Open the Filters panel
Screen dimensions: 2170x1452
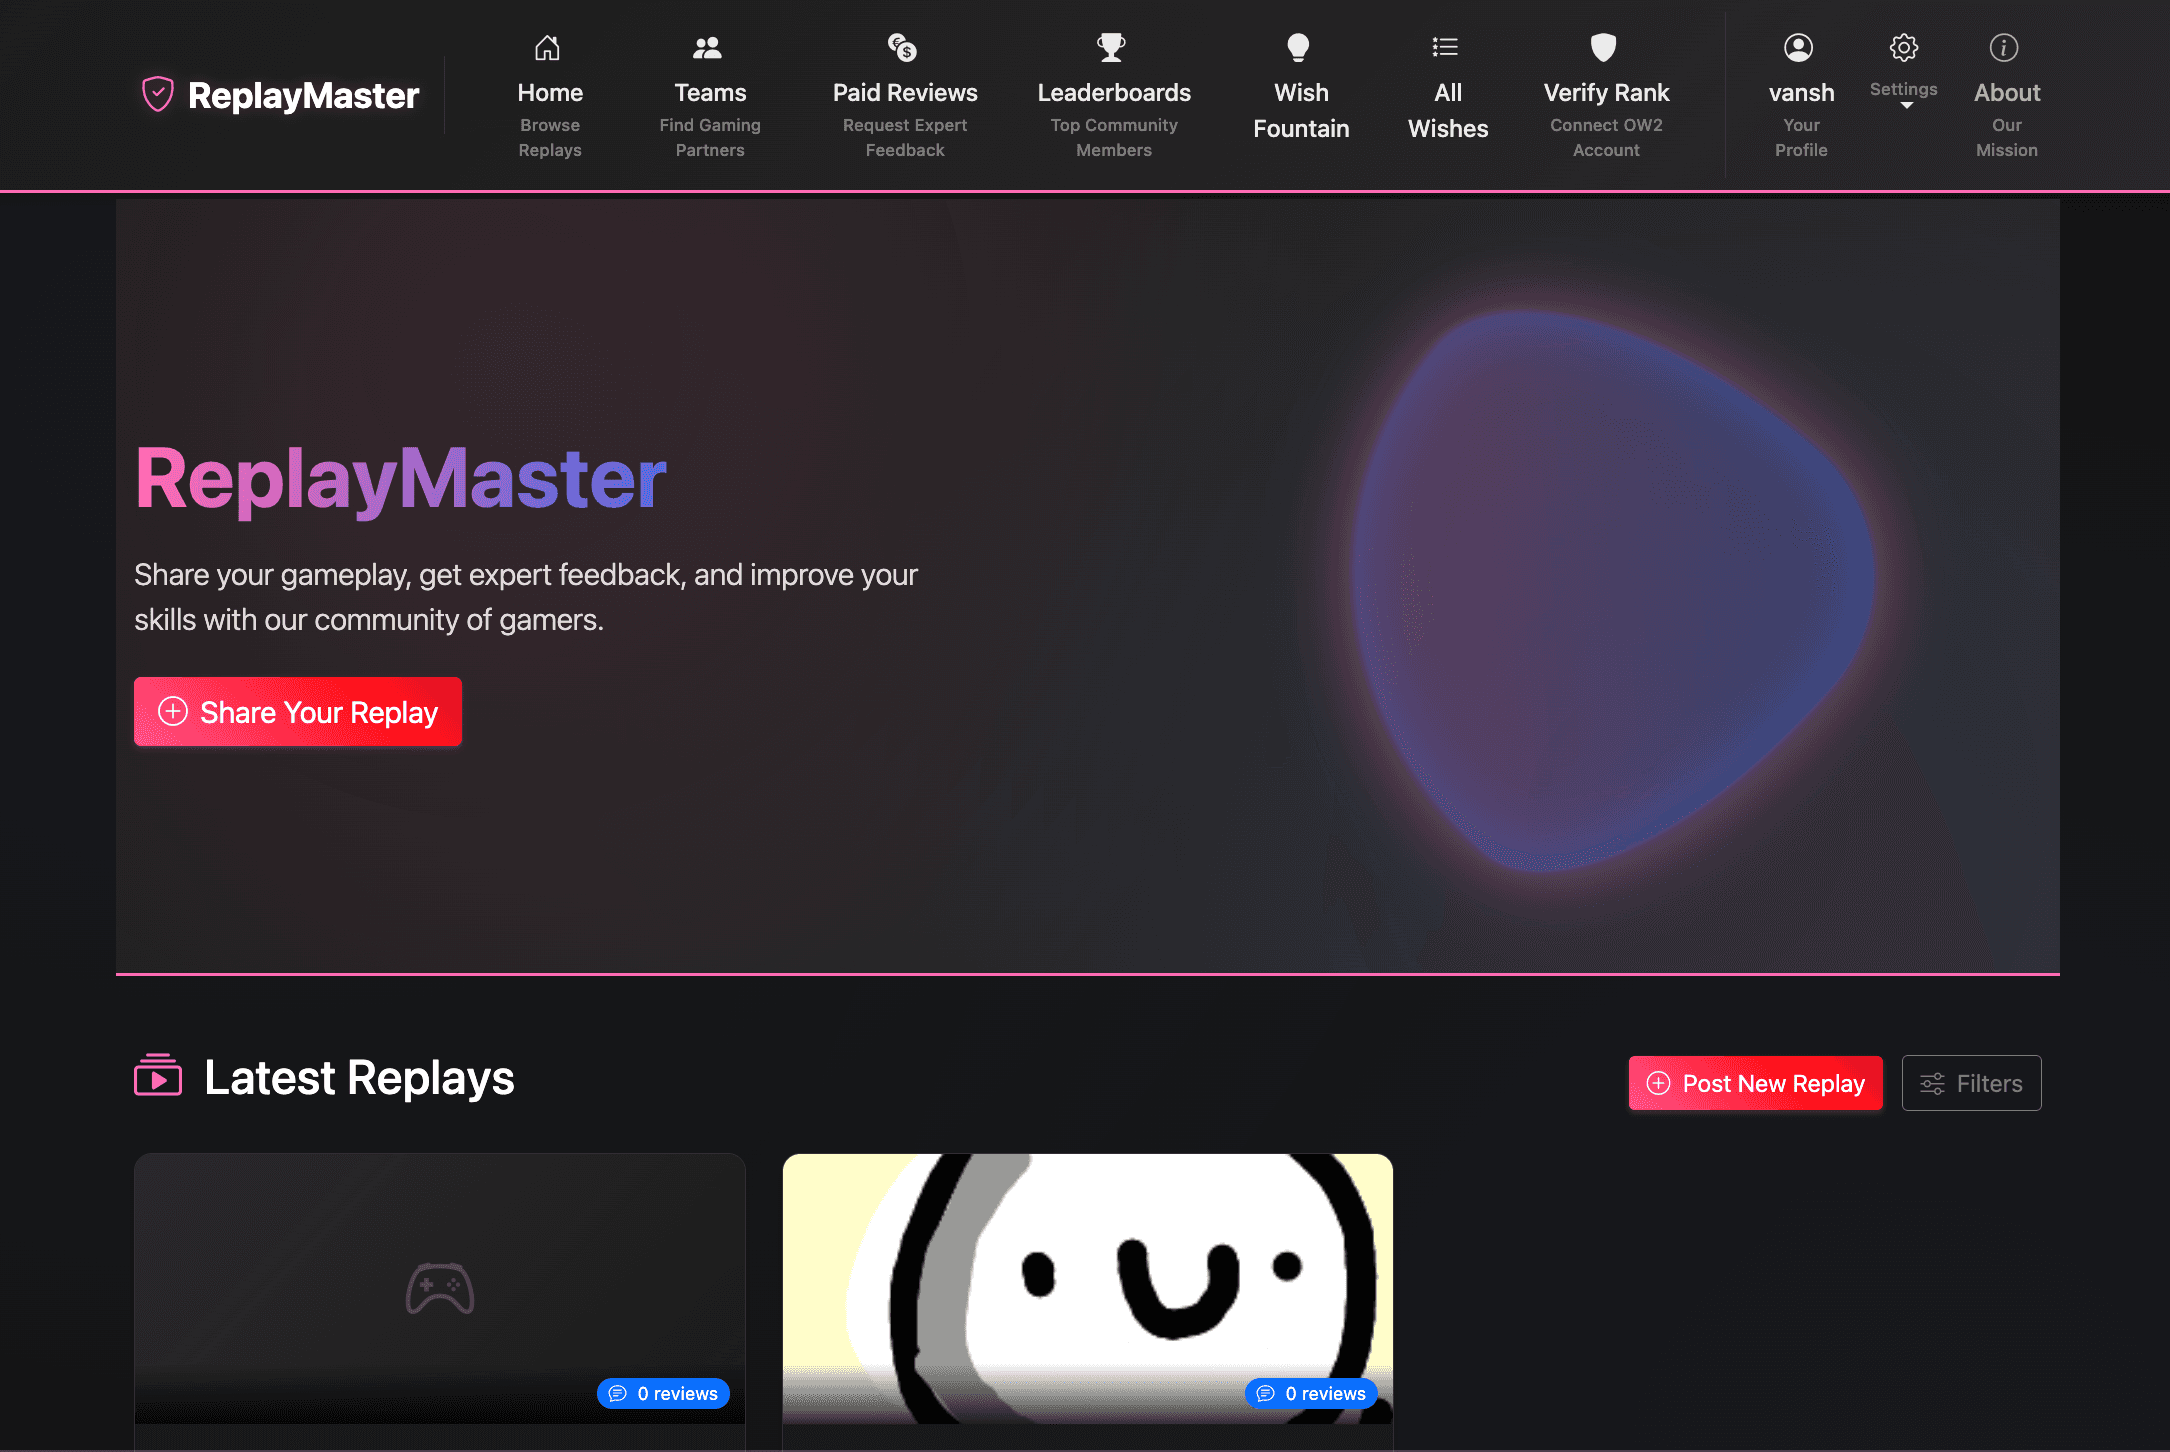click(1970, 1083)
